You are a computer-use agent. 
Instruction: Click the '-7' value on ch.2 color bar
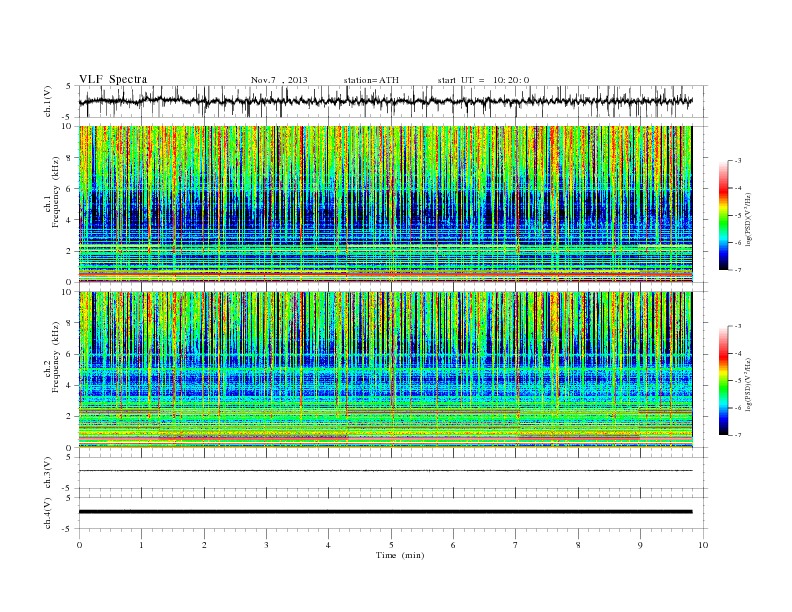click(738, 435)
